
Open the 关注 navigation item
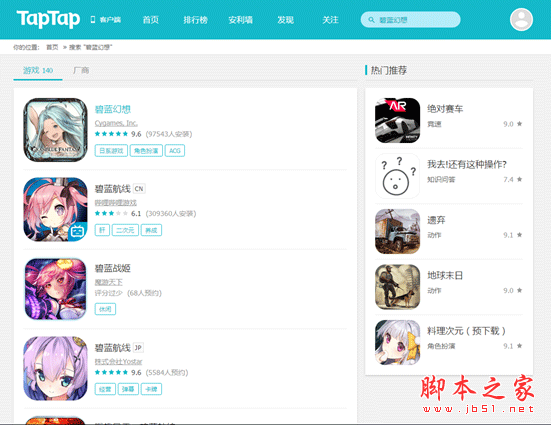pos(330,20)
